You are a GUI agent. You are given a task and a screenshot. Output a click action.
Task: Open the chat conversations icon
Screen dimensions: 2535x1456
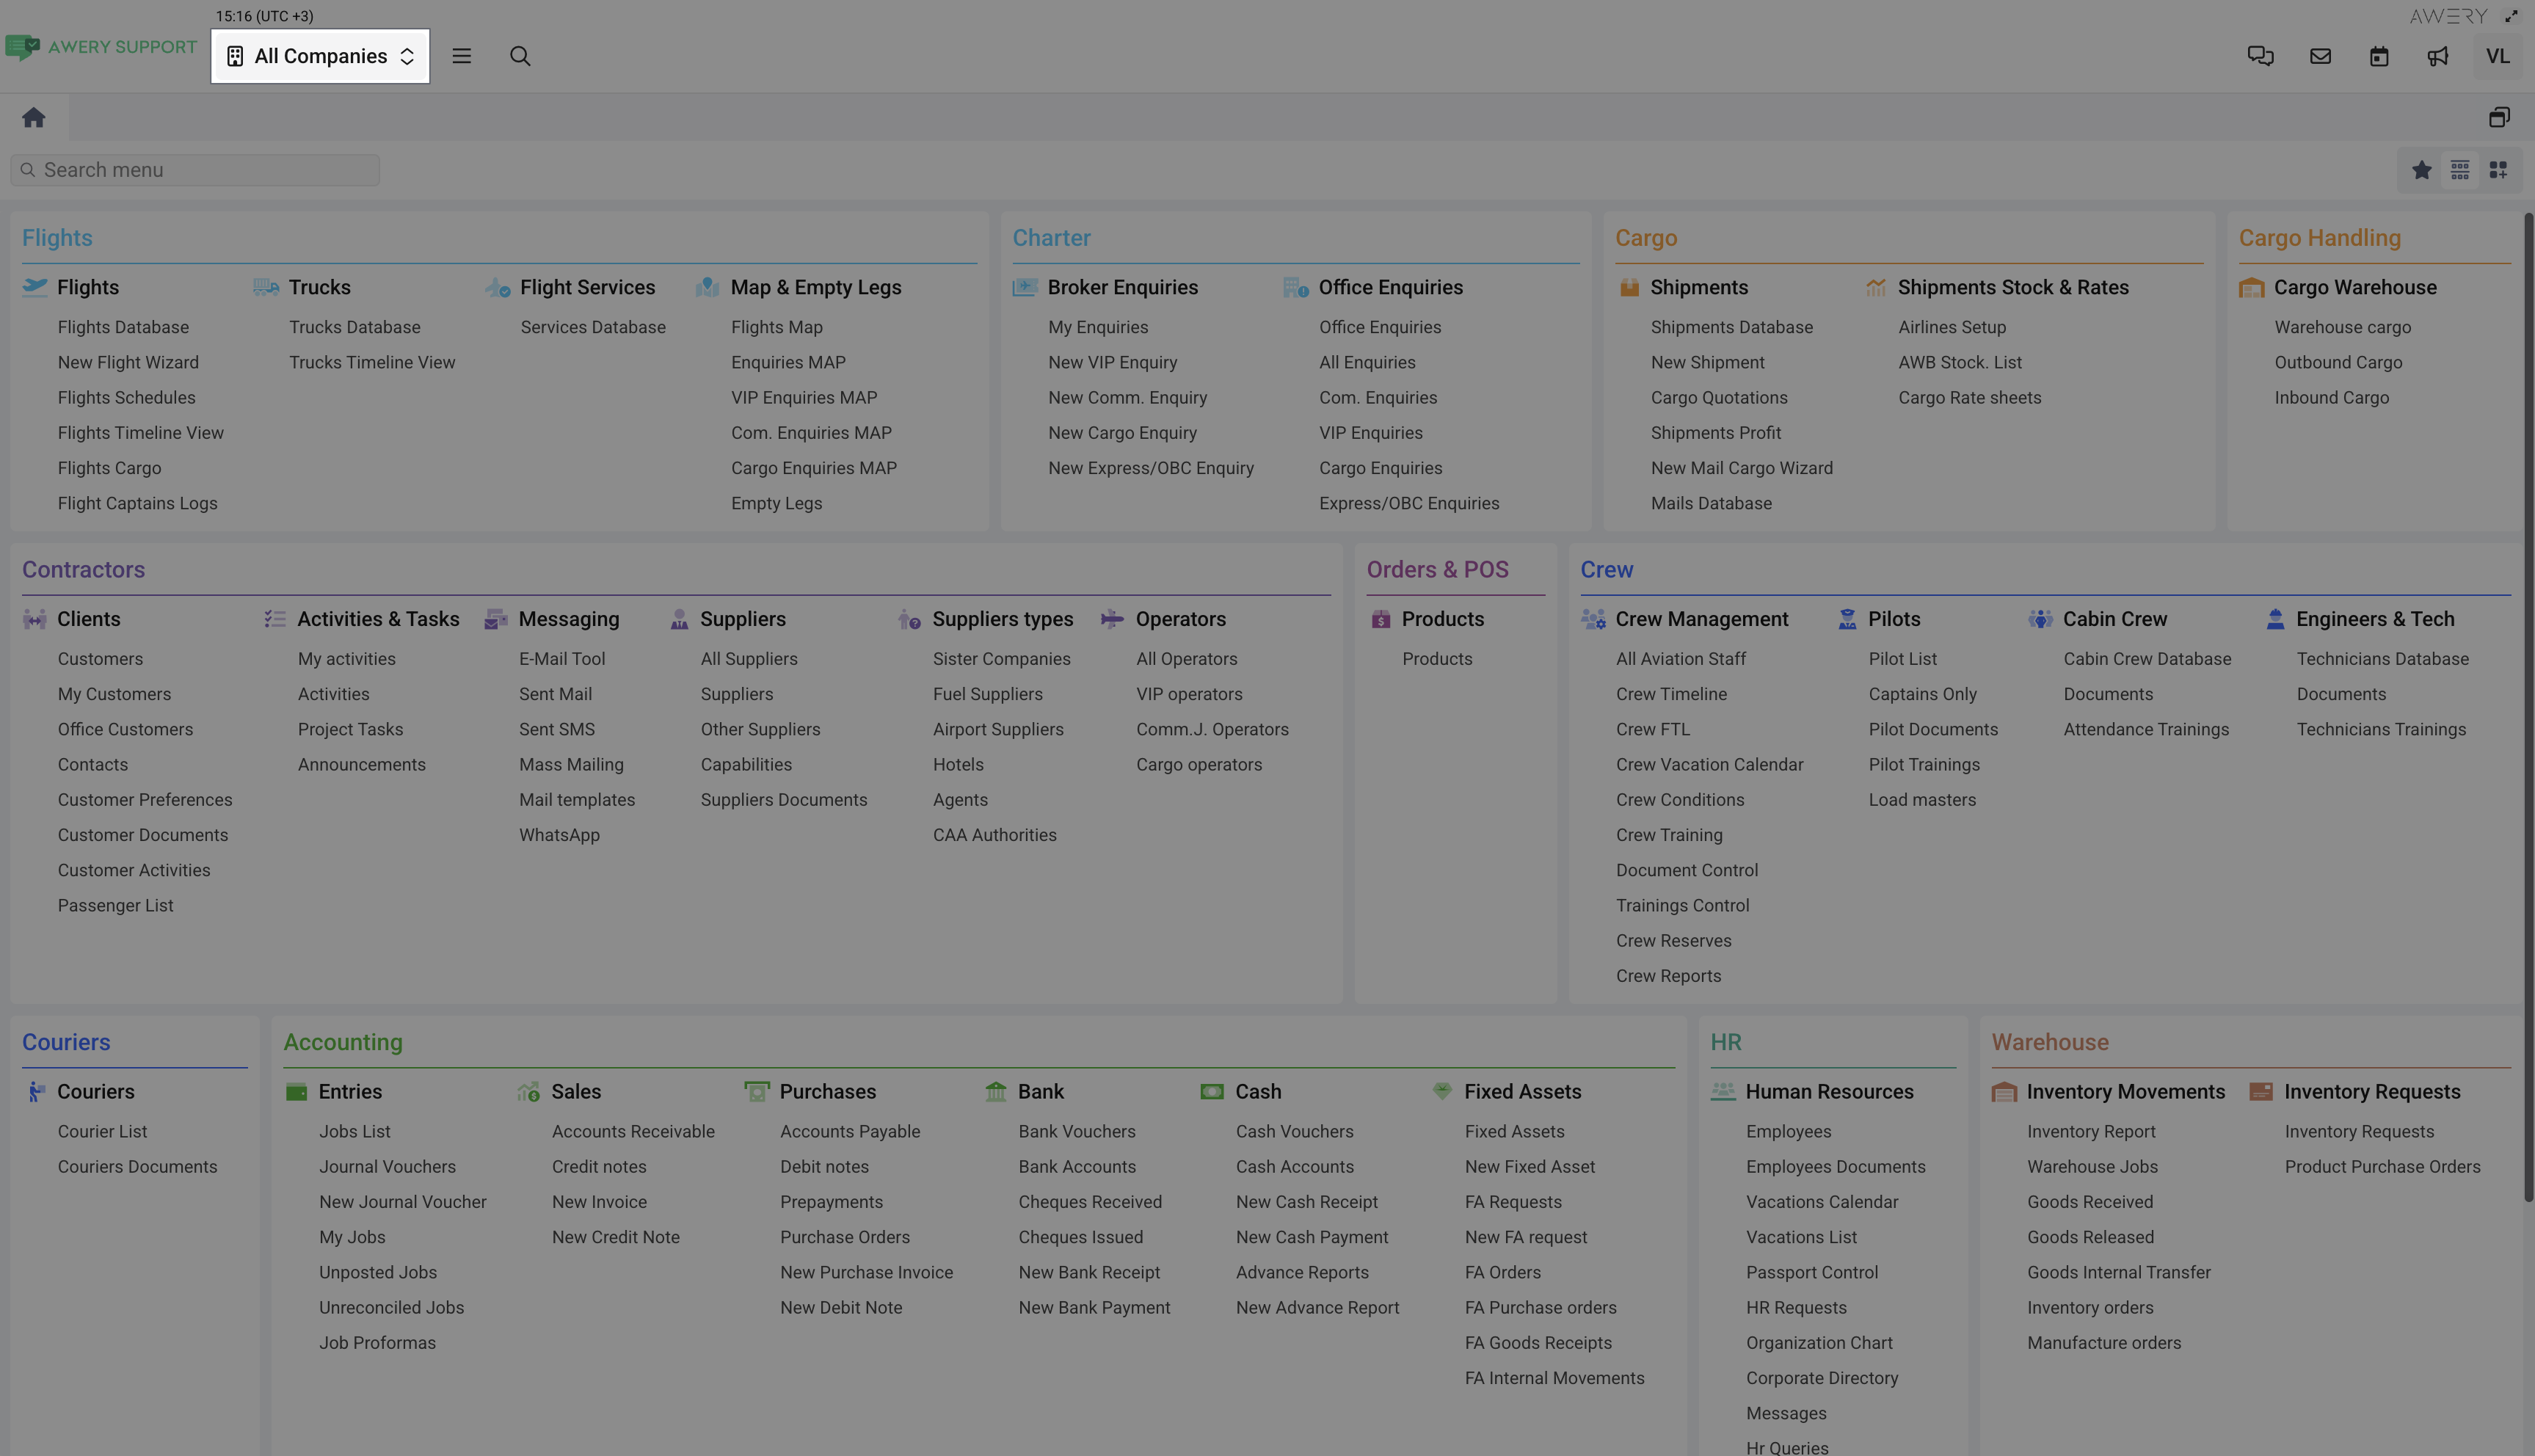(x=2260, y=56)
